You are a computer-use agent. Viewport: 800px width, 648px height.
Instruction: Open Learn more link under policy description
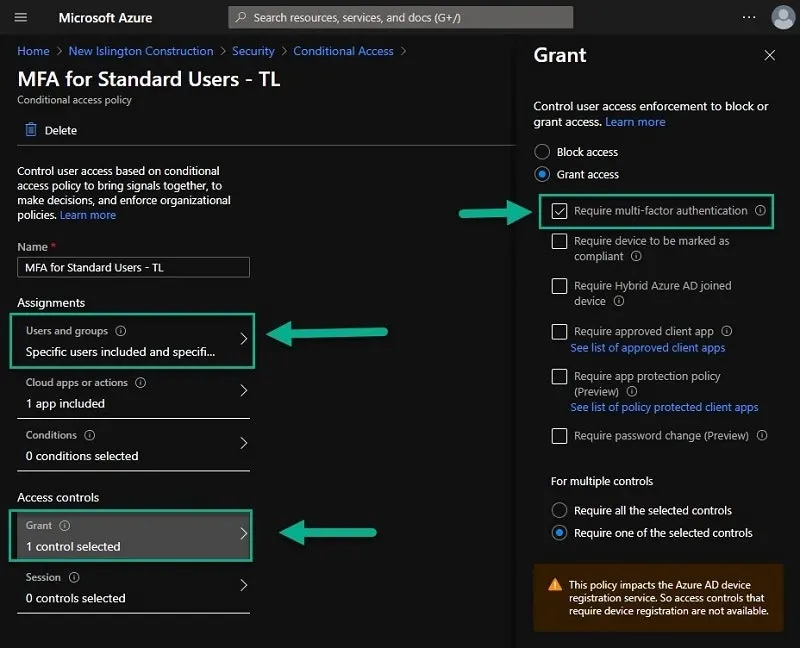tap(88, 215)
